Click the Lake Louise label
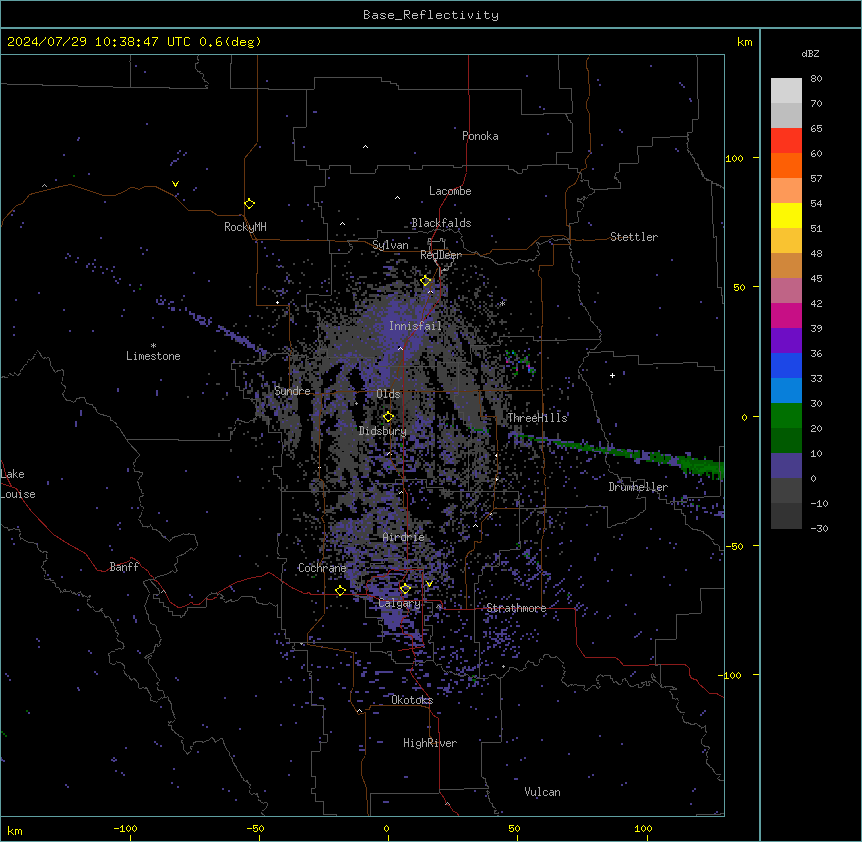This screenshot has height=842, width=862. click(18, 484)
